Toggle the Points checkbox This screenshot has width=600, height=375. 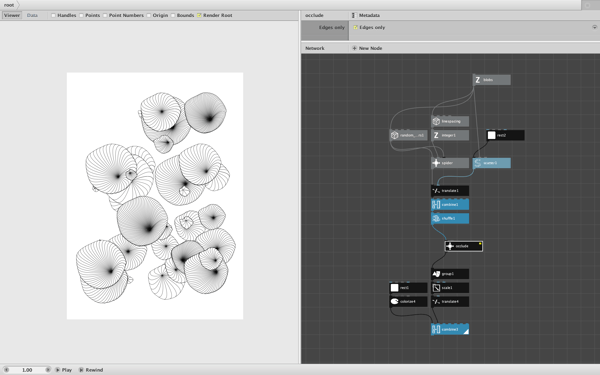pyautogui.click(x=81, y=15)
